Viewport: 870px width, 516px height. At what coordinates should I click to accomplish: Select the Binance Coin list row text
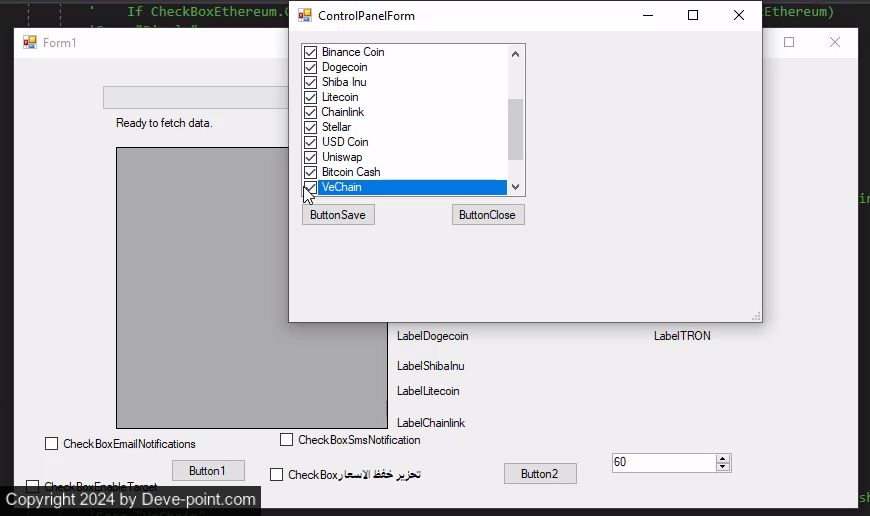tap(353, 52)
